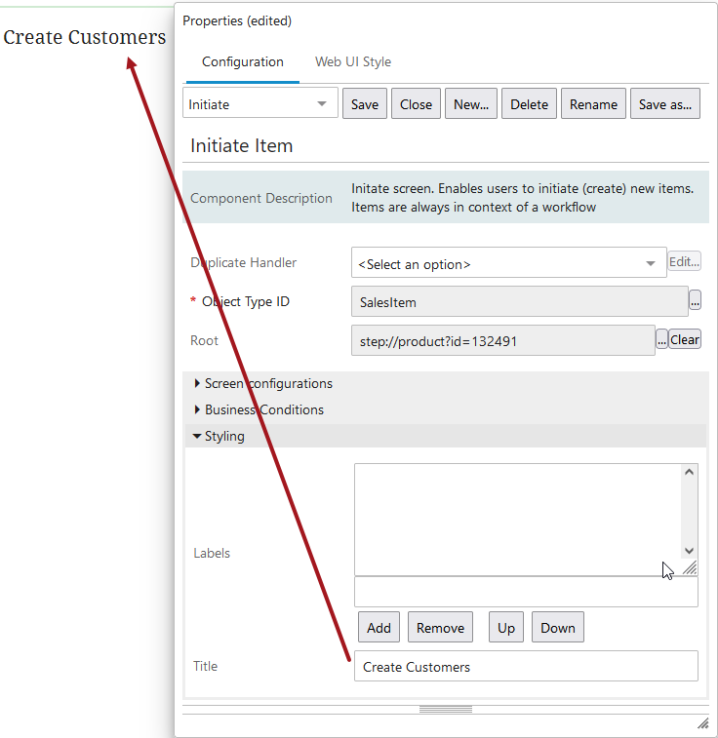Click the horizontal splitter grip below Styling
Image resolution: width=718 pixels, height=738 pixels.
tap(446, 710)
